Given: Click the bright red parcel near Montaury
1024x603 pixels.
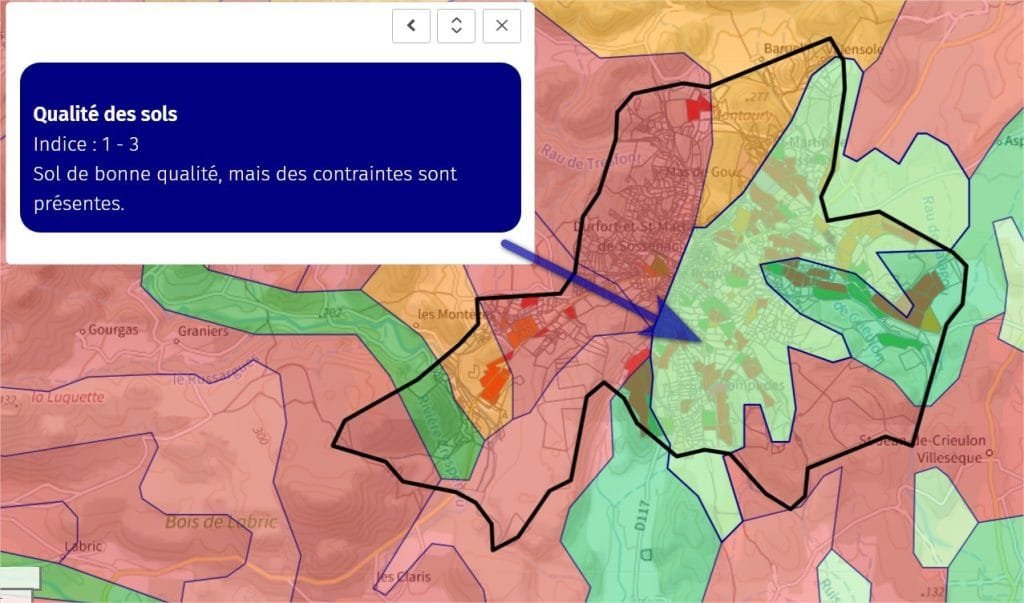Looking at the screenshot, I should 697,105.
